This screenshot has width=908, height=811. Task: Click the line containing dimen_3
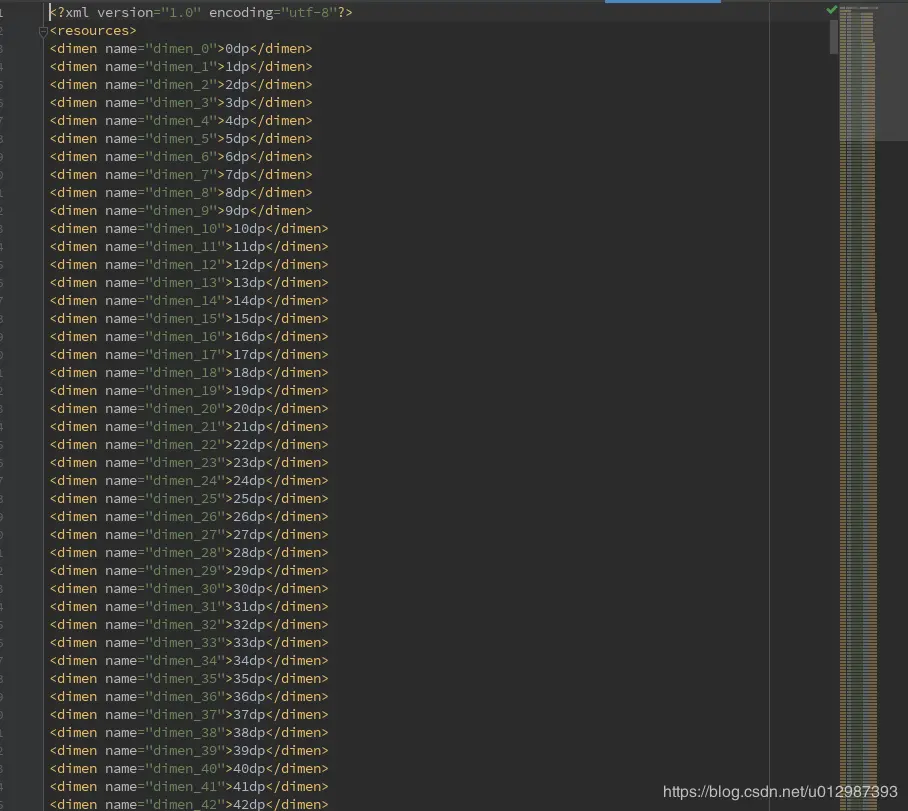(x=181, y=103)
